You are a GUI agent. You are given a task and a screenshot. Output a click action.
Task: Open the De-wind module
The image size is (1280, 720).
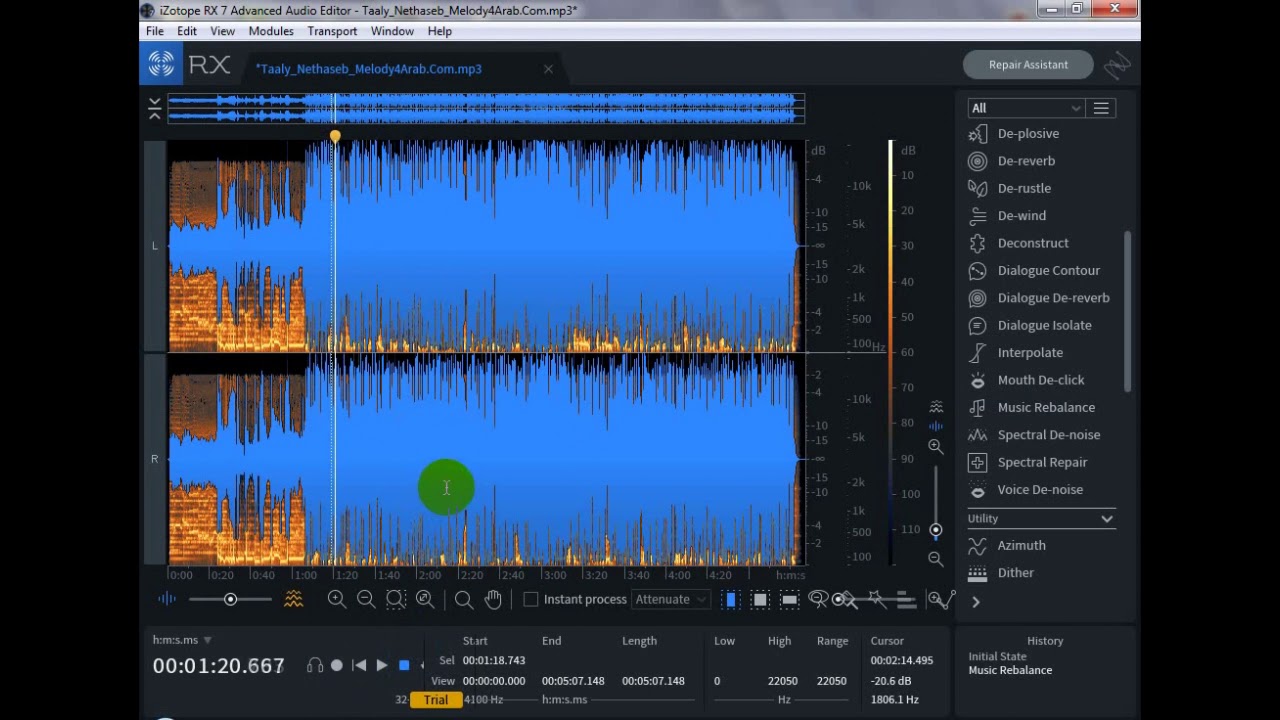coord(1007,216)
